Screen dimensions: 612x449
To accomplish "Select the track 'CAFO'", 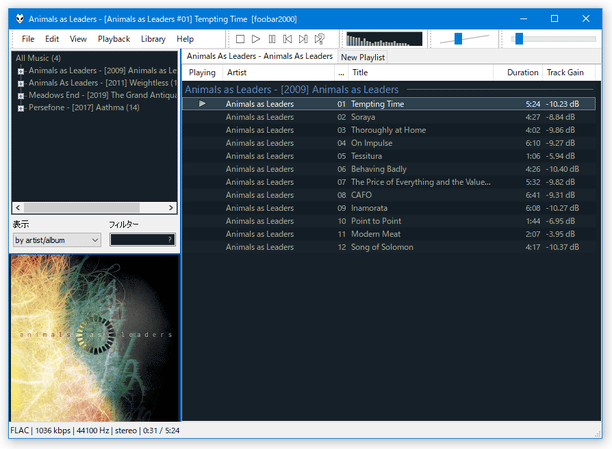I will pos(389,195).
